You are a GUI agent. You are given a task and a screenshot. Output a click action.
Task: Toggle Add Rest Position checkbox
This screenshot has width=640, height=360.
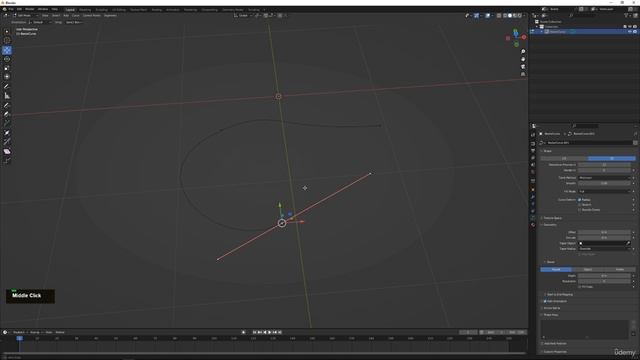(542, 344)
